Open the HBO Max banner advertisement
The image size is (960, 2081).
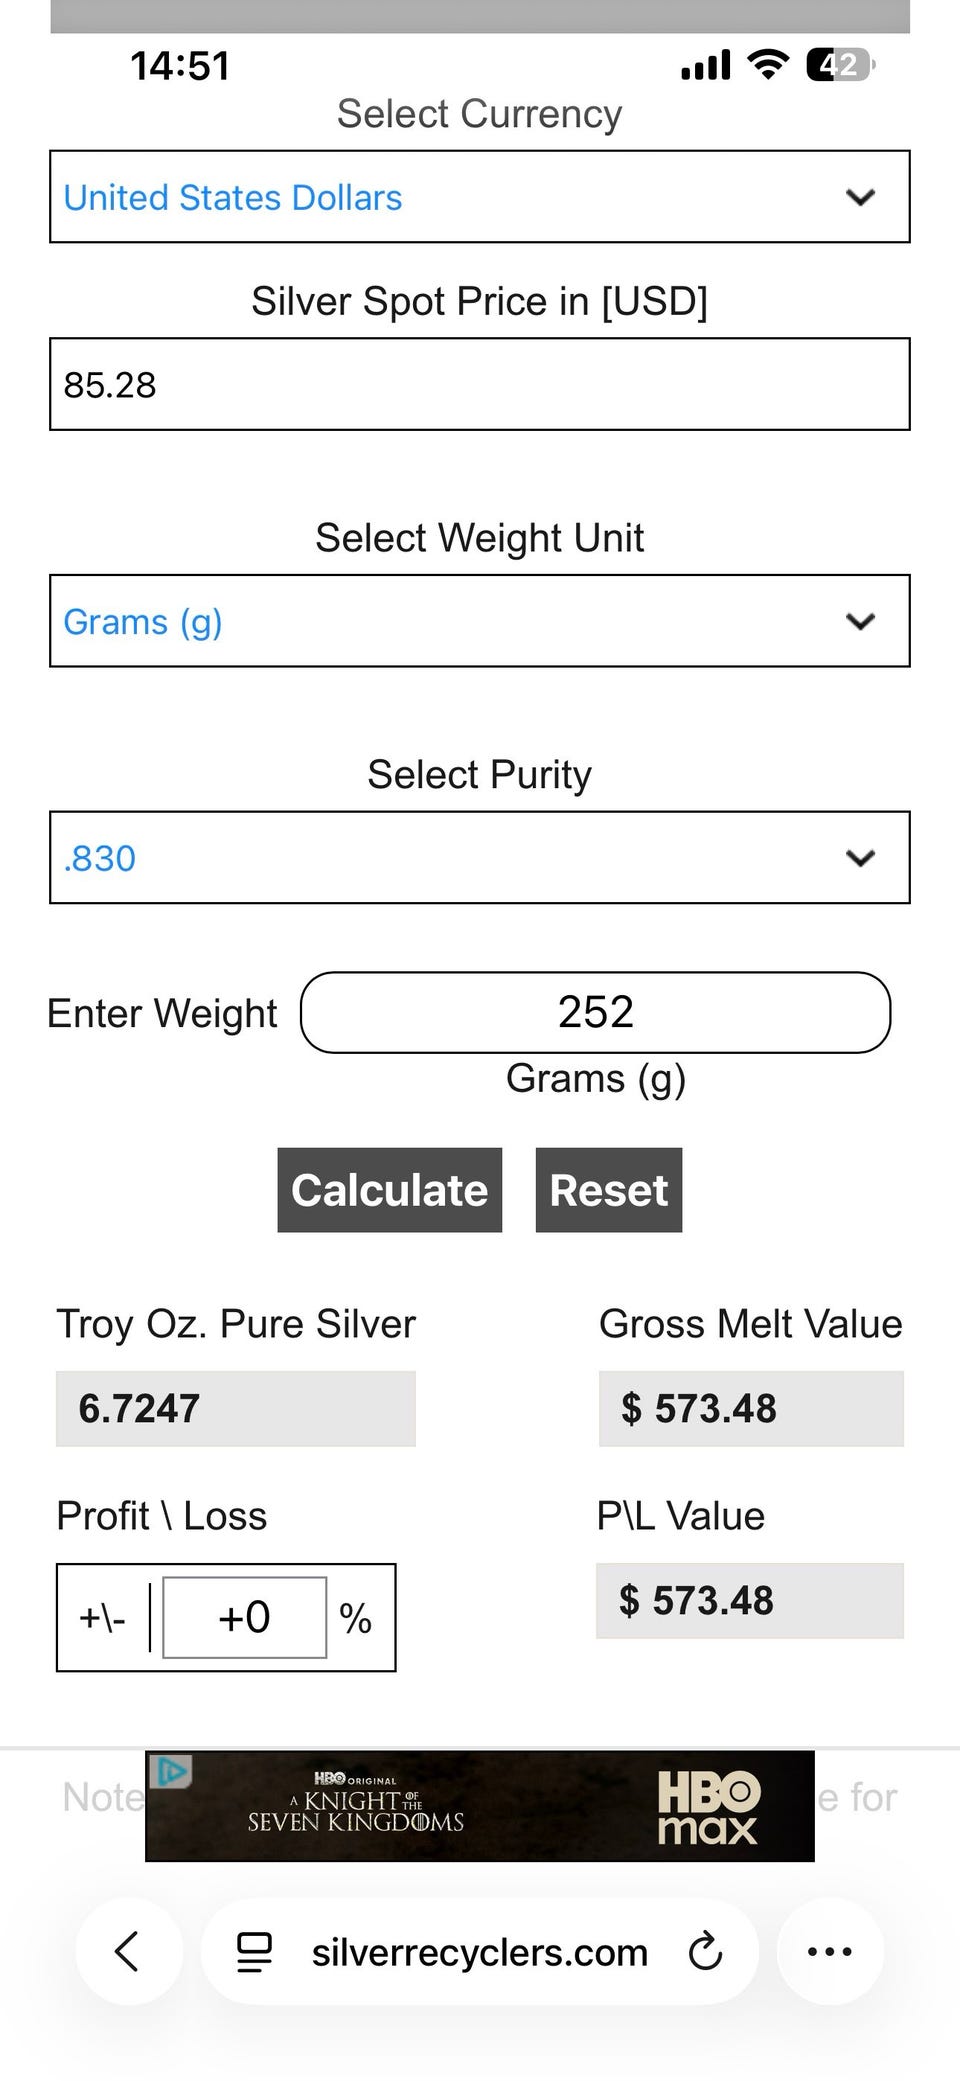(x=480, y=1806)
